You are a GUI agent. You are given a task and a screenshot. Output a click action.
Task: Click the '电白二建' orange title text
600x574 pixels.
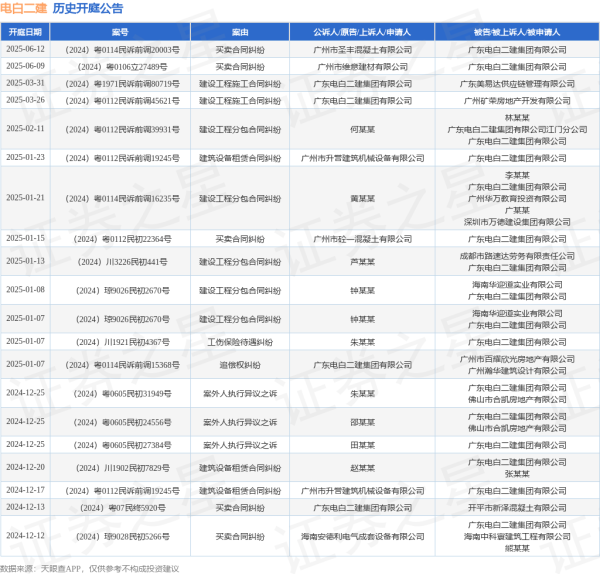click(x=24, y=8)
